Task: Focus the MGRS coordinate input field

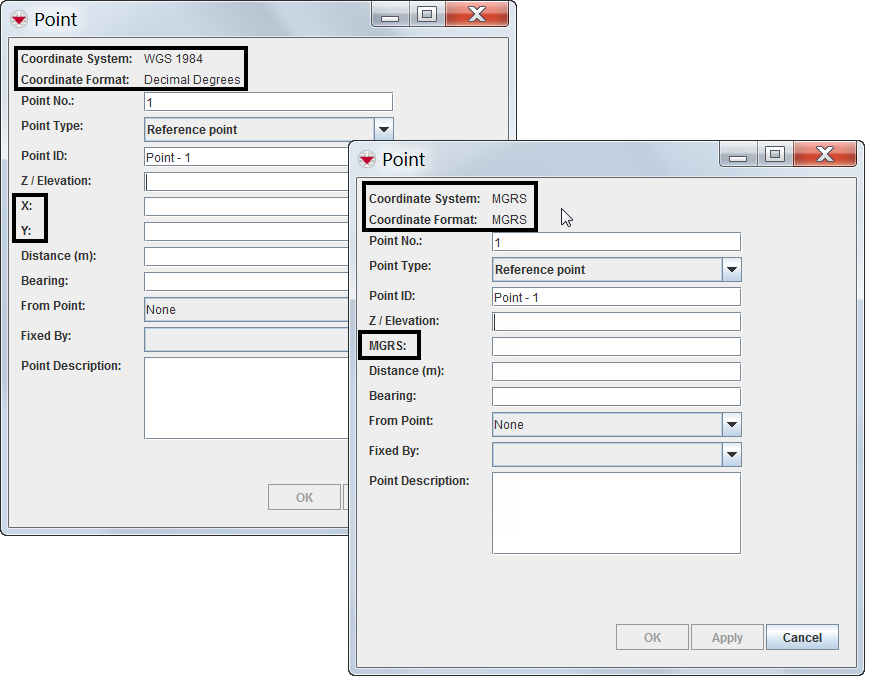Action: point(615,347)
